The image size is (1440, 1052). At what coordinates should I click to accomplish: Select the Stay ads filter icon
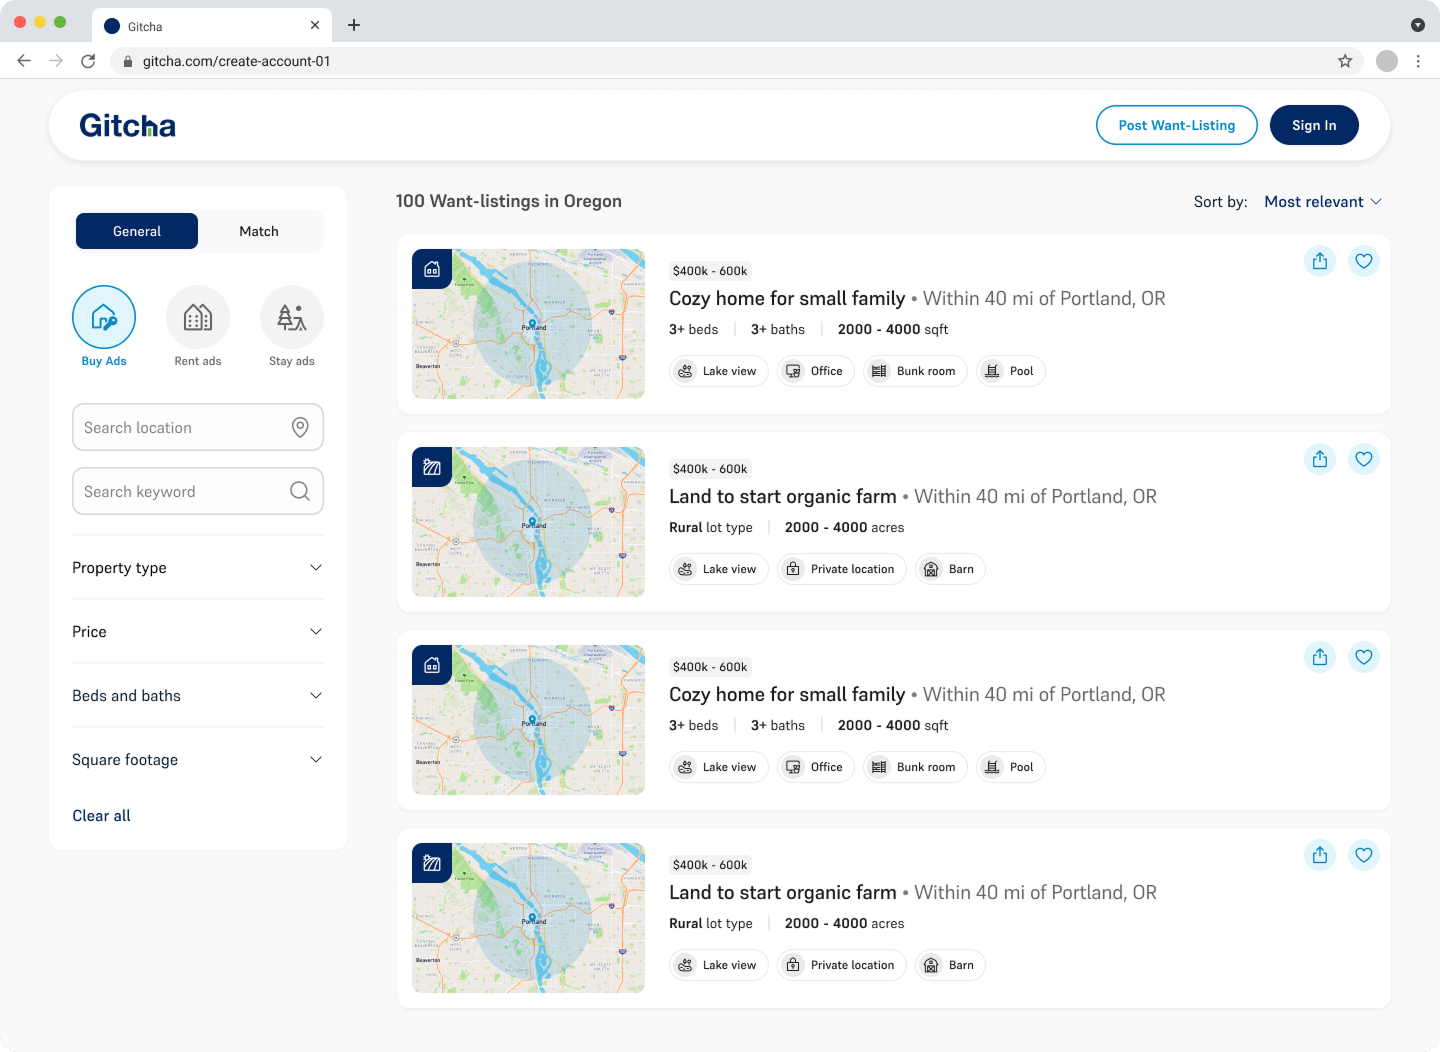[x=291, y=316]
